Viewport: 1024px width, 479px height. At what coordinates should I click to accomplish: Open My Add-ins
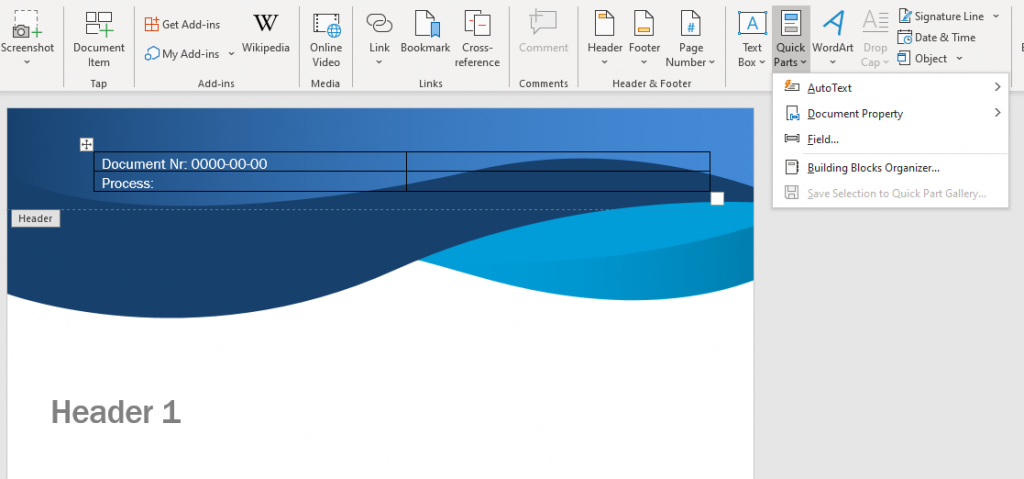click(x=182, y=54)
